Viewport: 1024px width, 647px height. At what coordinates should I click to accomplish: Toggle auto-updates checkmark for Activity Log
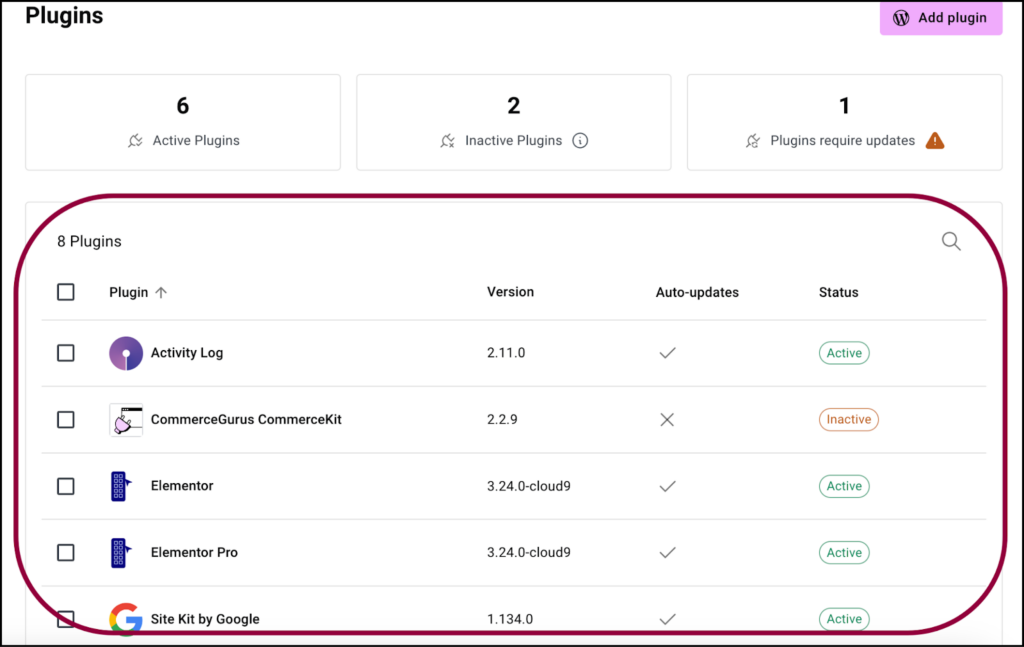667,353
